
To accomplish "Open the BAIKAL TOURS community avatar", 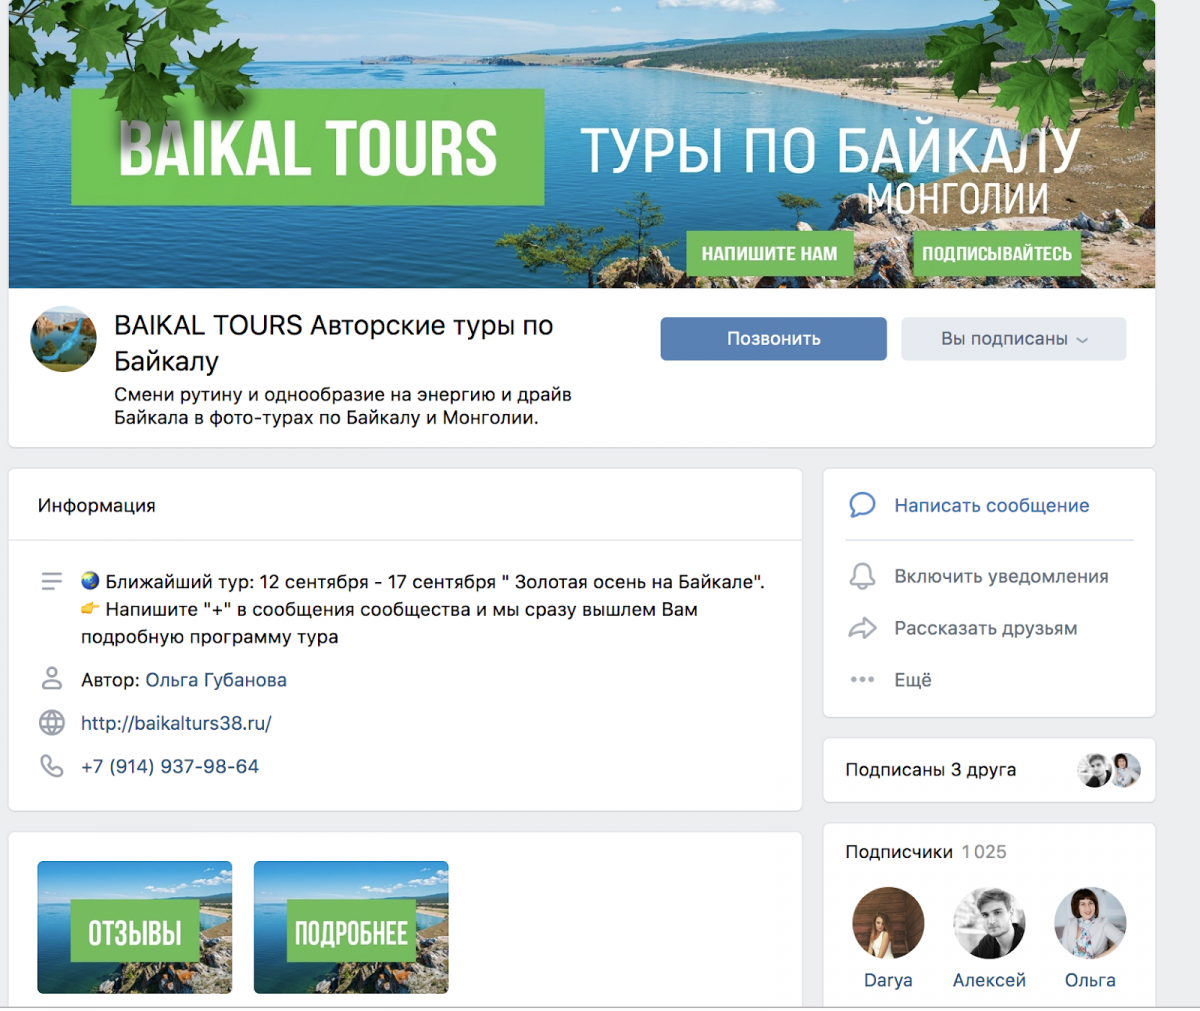I will click(x=64, y=339).
